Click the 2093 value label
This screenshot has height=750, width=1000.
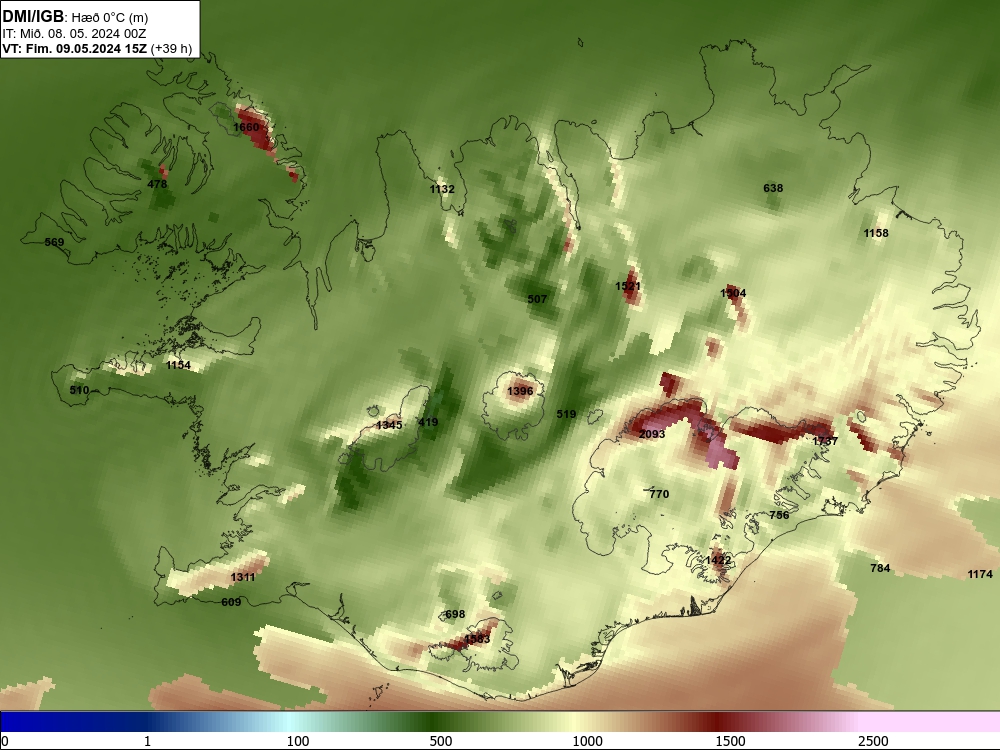(x=652, y=434)
